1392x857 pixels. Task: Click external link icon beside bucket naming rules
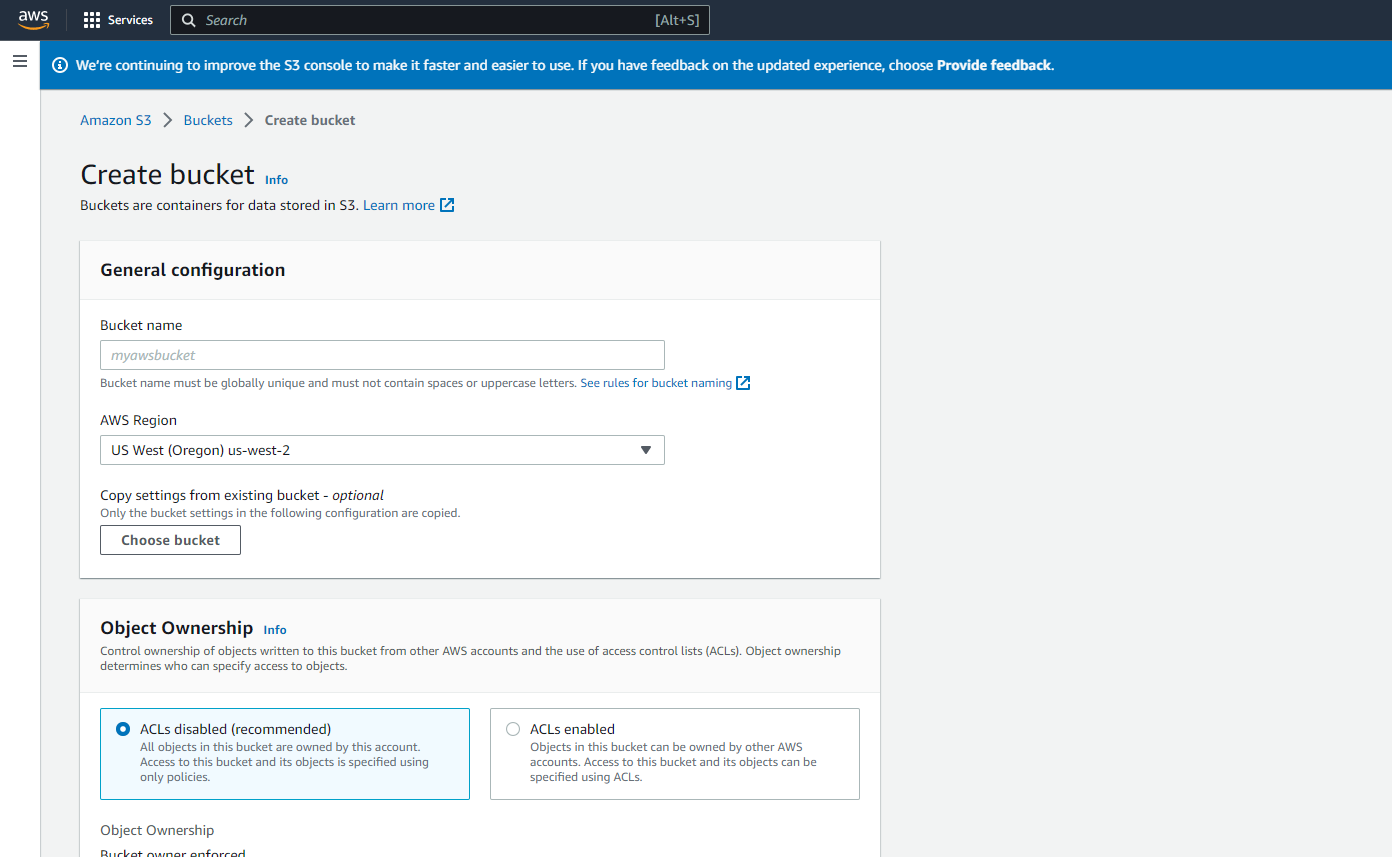coord(743,383)
